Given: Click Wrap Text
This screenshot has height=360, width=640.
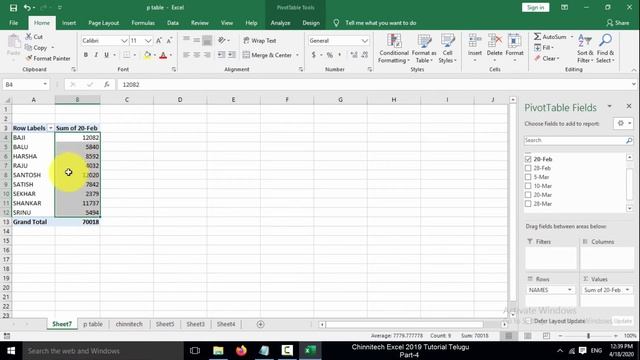Looking at the screenshot, I should pyautogui.click(x=260, y=40).
